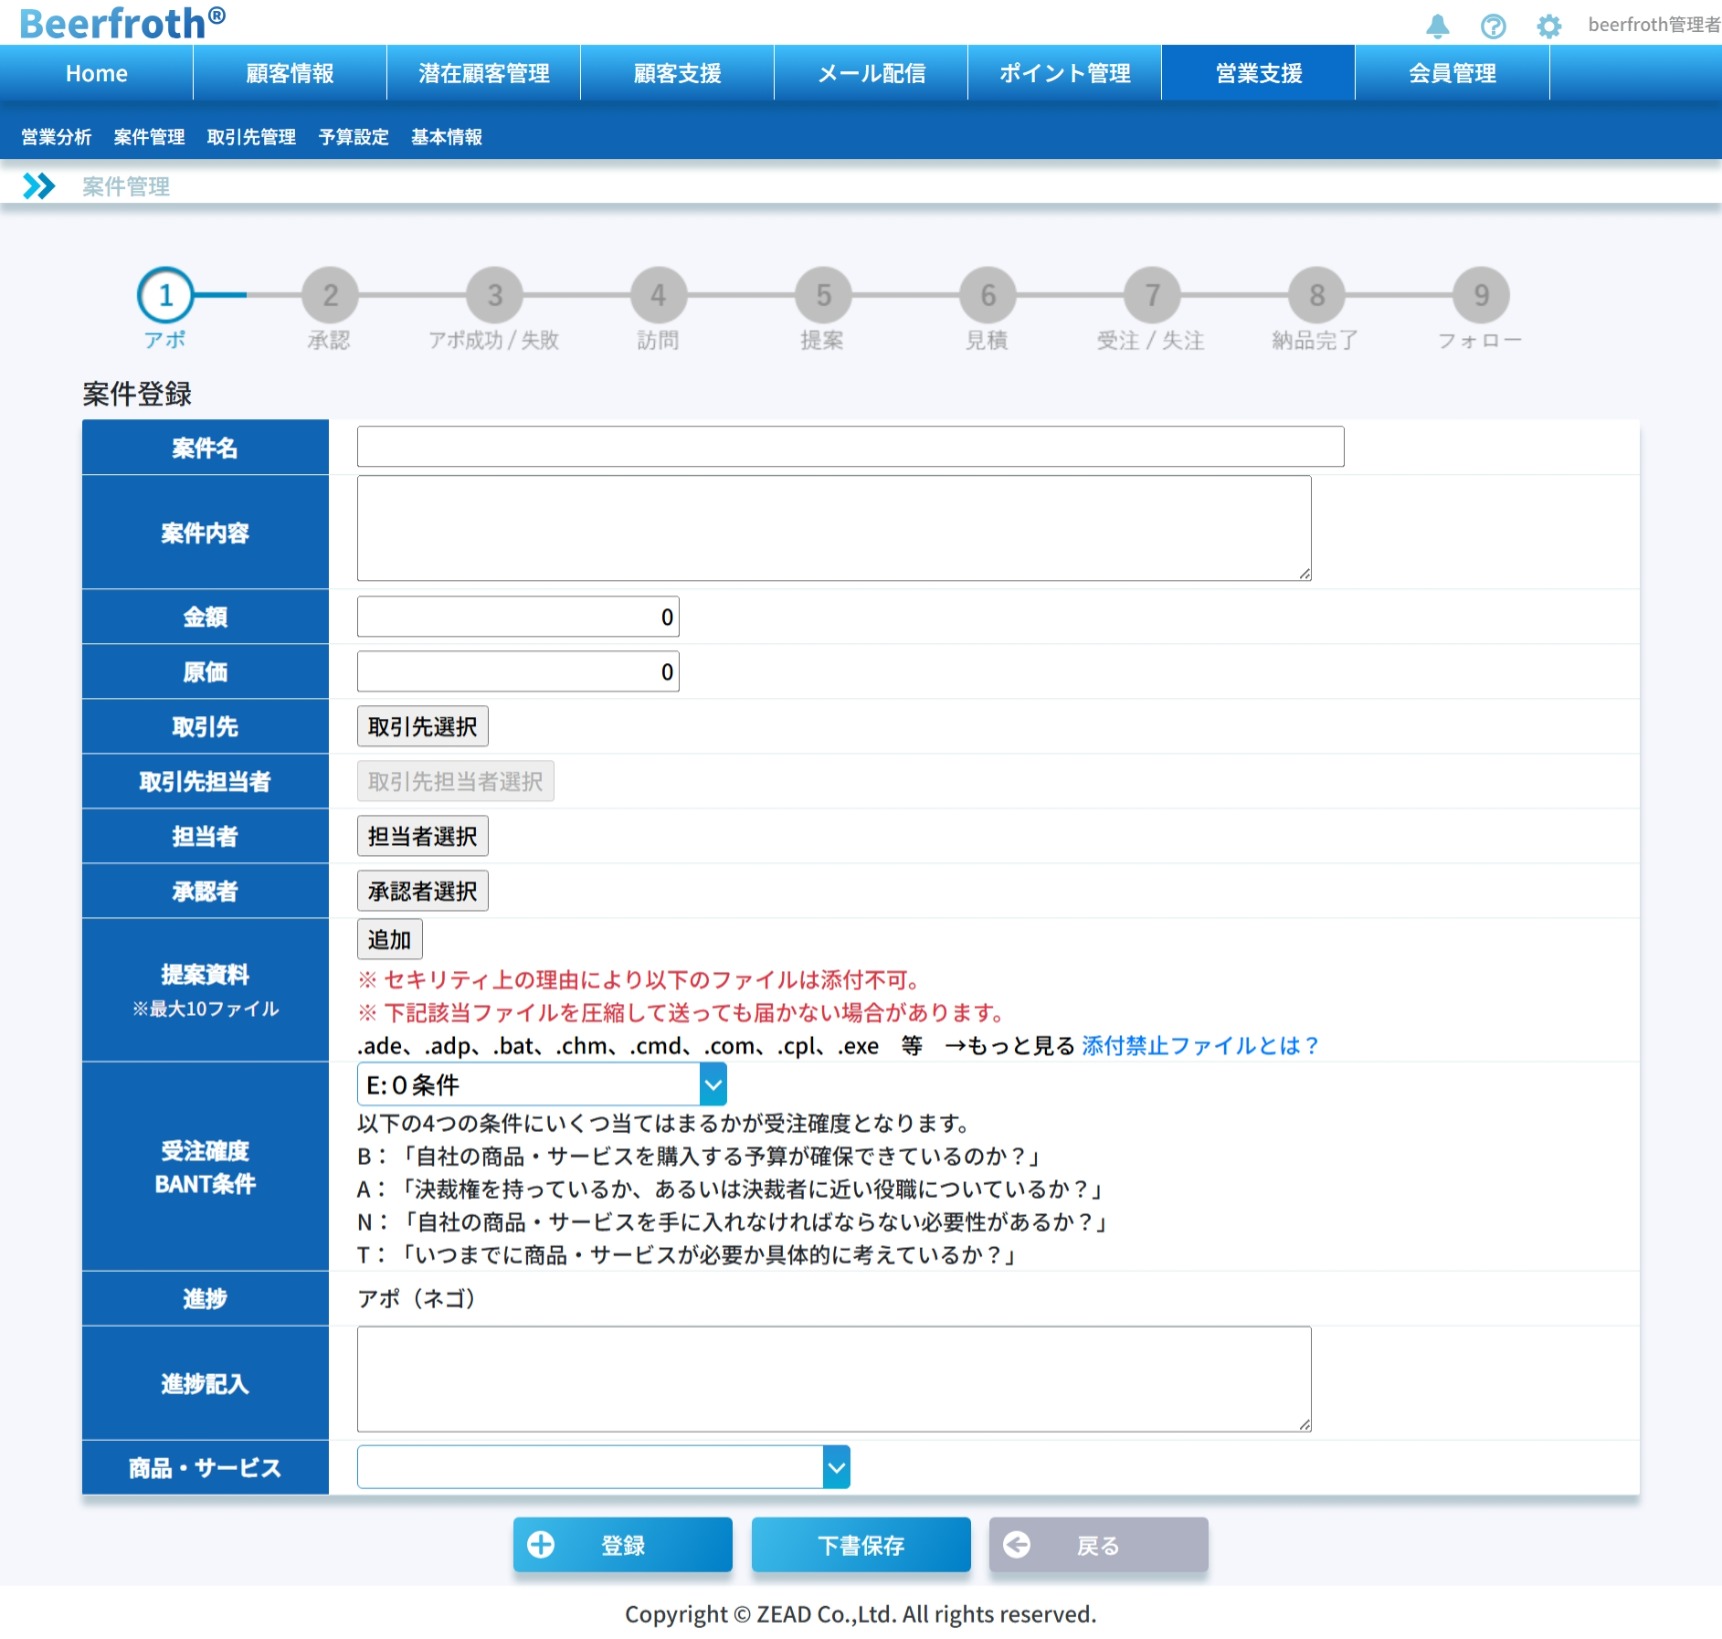Viewport: 1722px width, 1639px height.
Task: Select step 5 提案 circle
Action: click(x=823, y=295)
